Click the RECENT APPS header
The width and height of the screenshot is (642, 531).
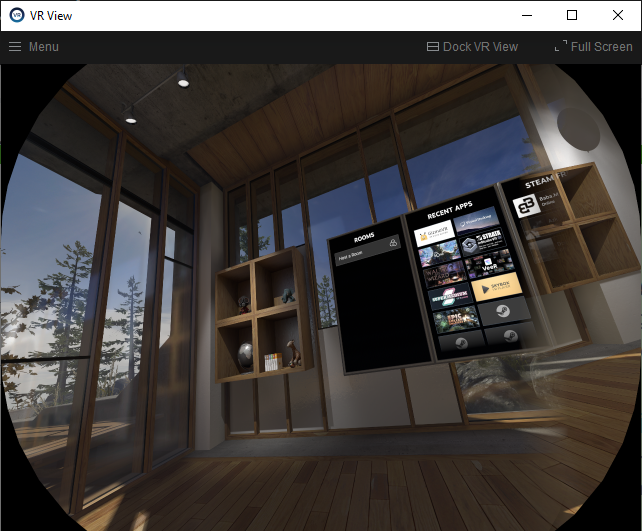[x=450, y=210]
